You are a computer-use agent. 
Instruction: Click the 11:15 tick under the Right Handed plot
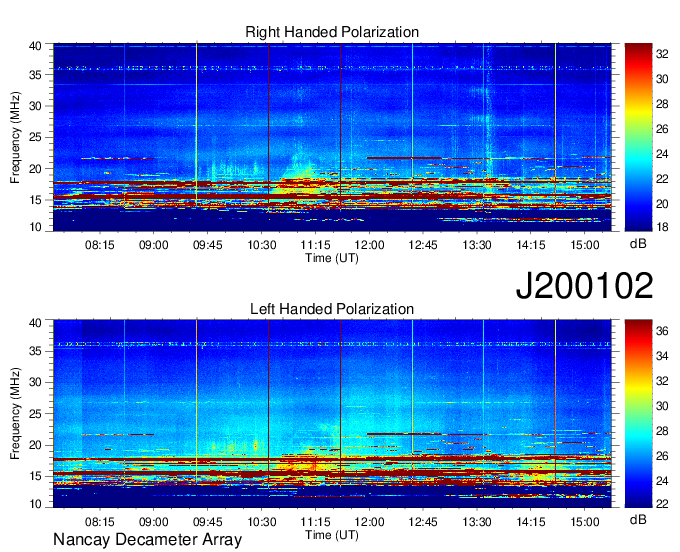315,245
